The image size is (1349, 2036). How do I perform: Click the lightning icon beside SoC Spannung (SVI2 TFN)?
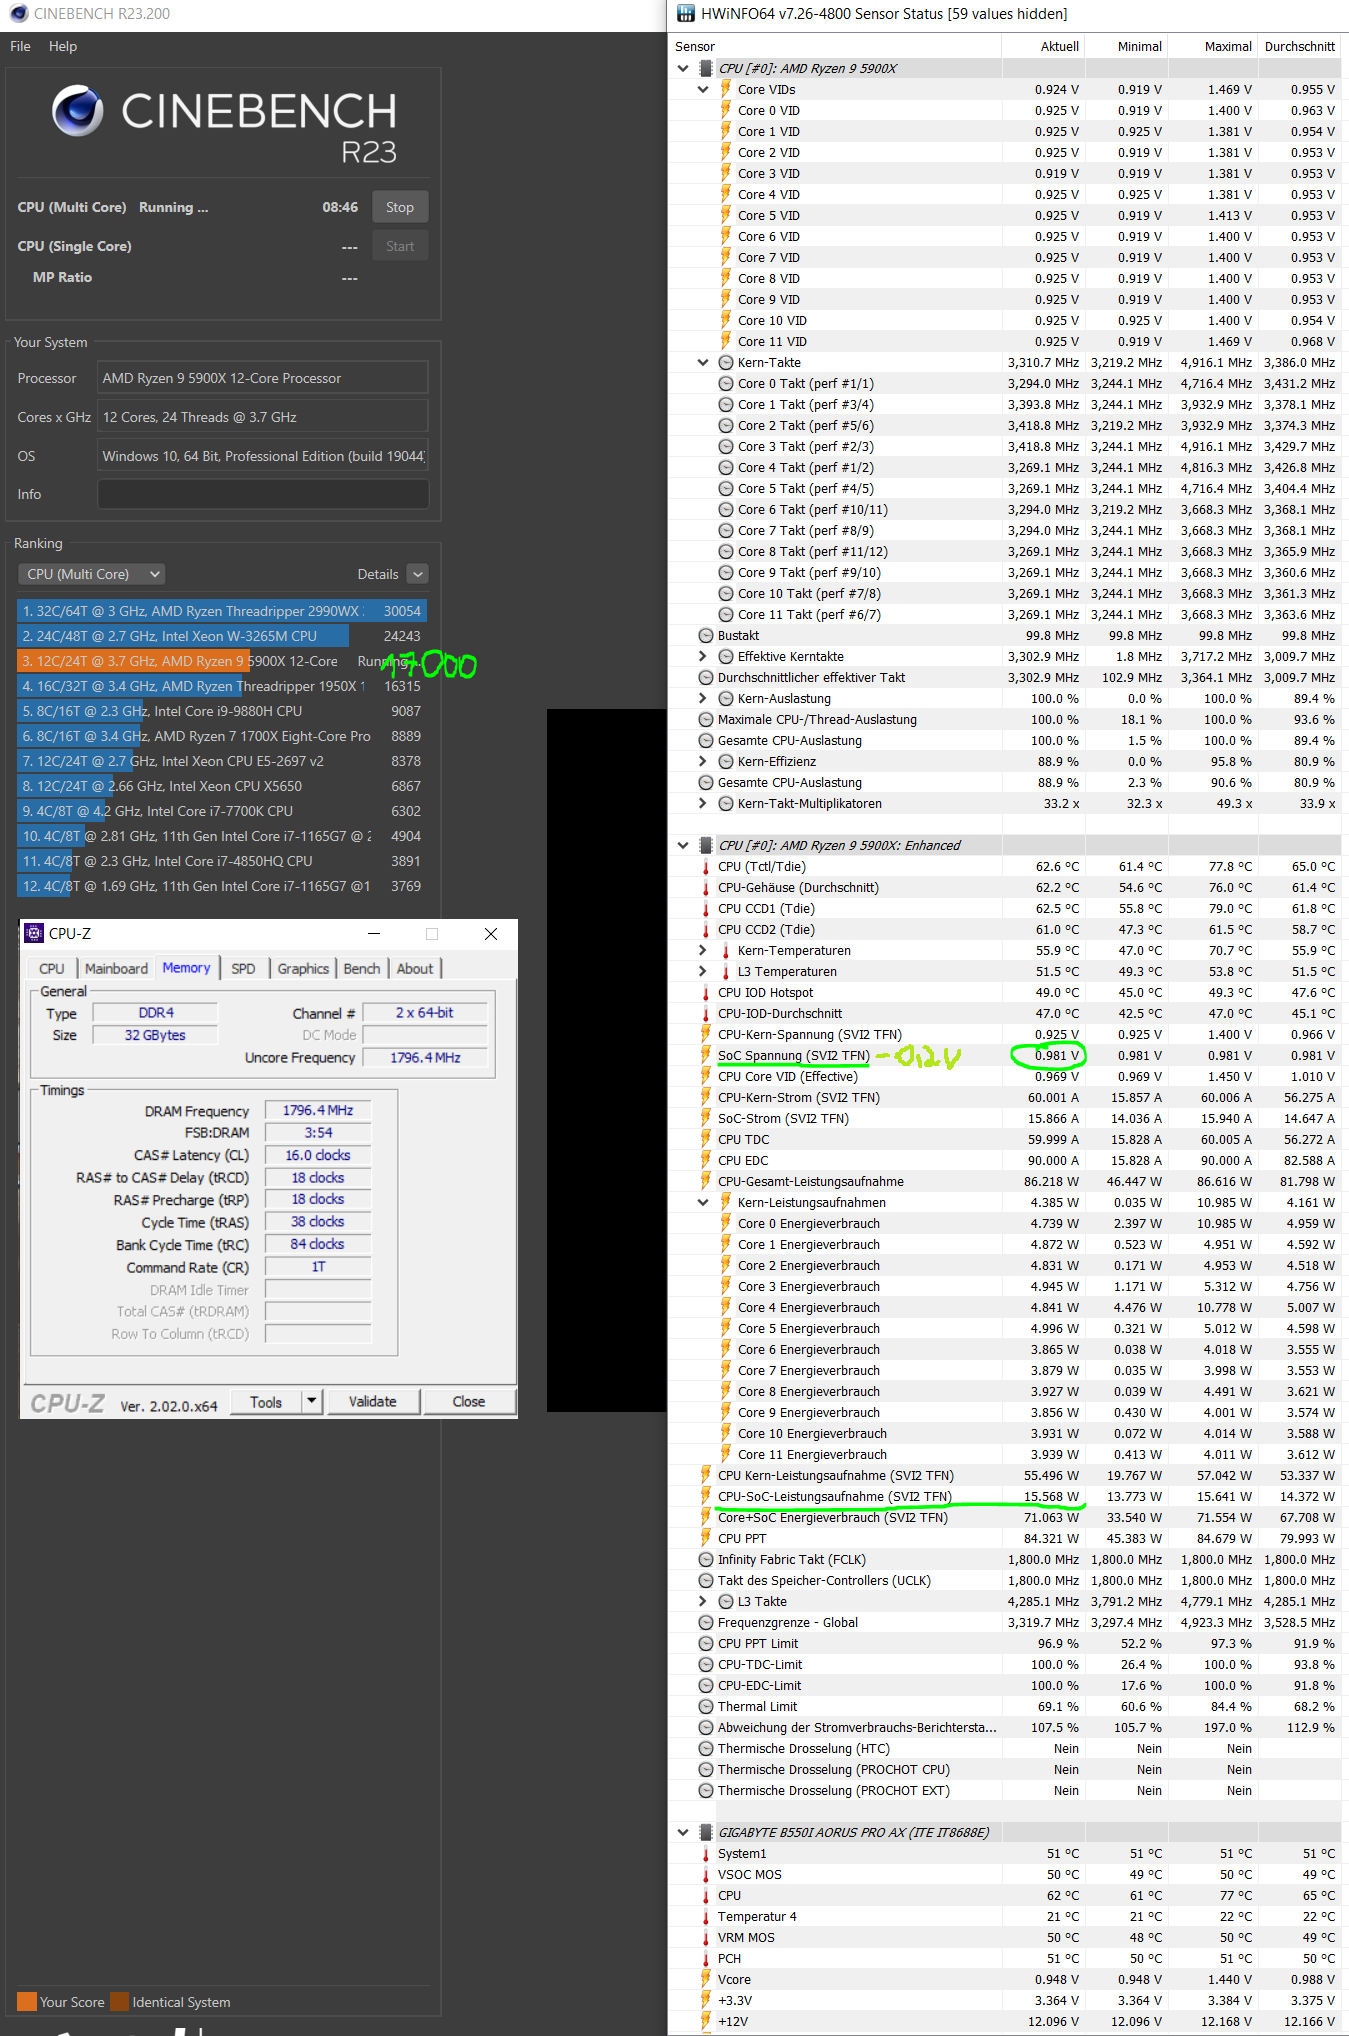706,1055
